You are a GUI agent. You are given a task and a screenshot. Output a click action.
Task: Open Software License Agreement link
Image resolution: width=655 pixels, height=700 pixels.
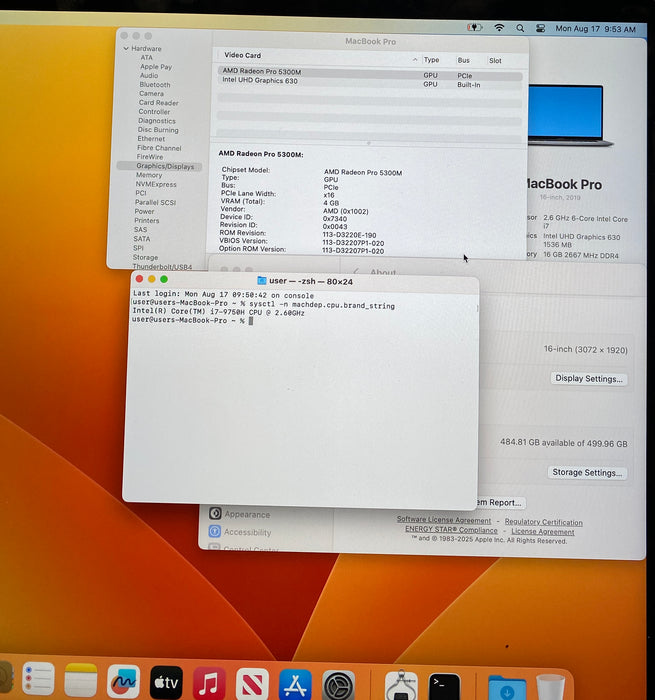(444, 520)
